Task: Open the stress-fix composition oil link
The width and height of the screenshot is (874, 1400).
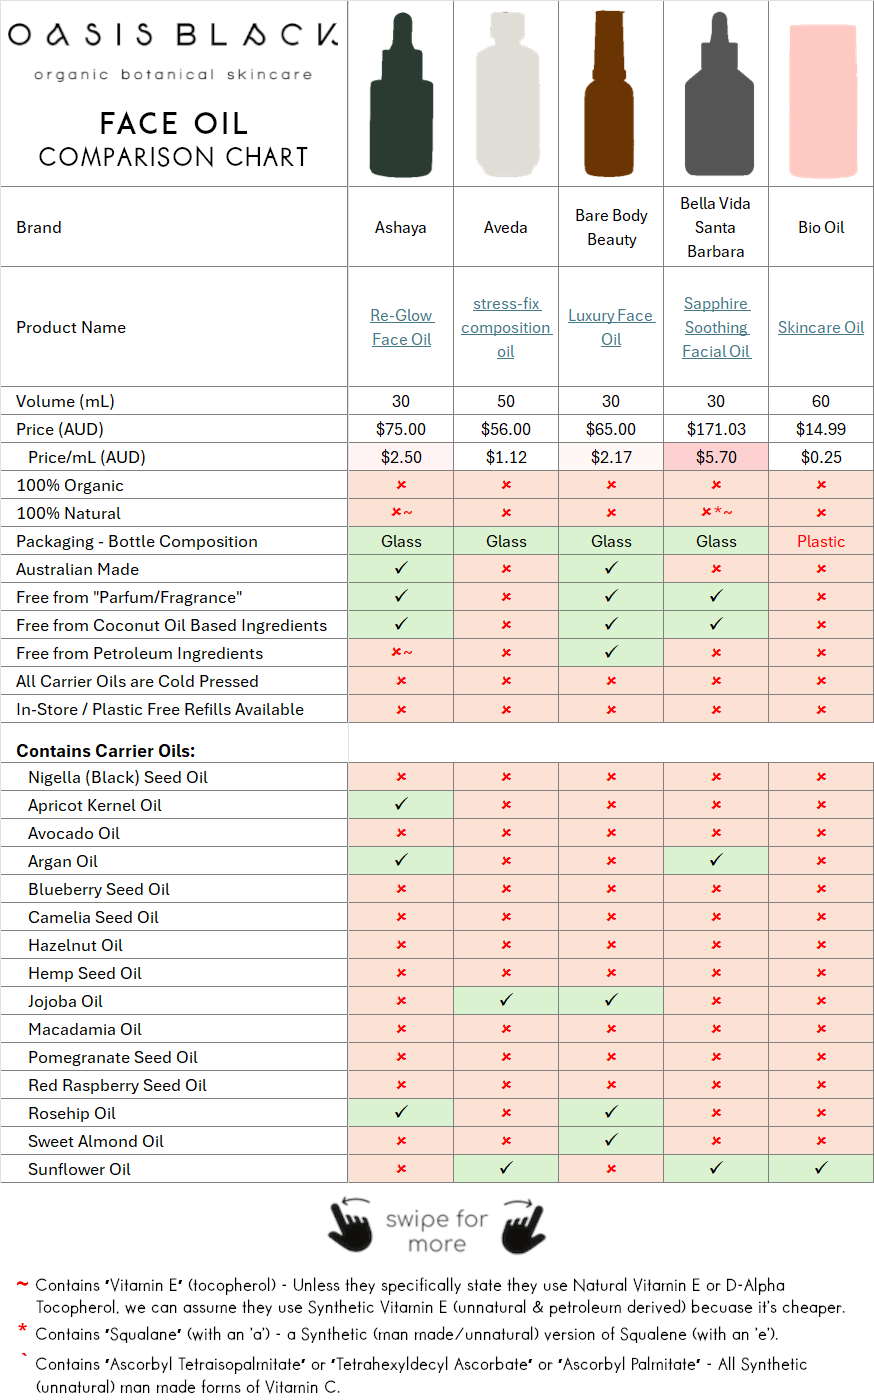Action: coord(506,327)
